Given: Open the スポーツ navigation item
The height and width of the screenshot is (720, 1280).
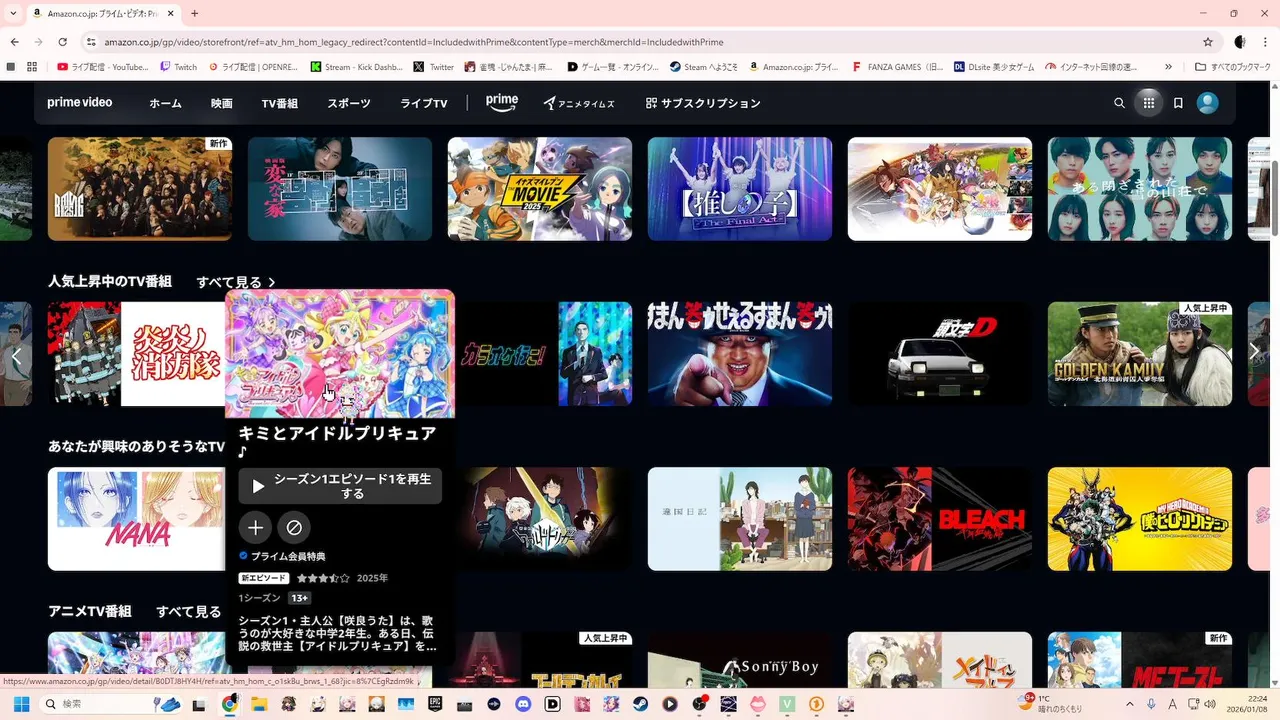Looking at the screenshot, I should 349,103.
